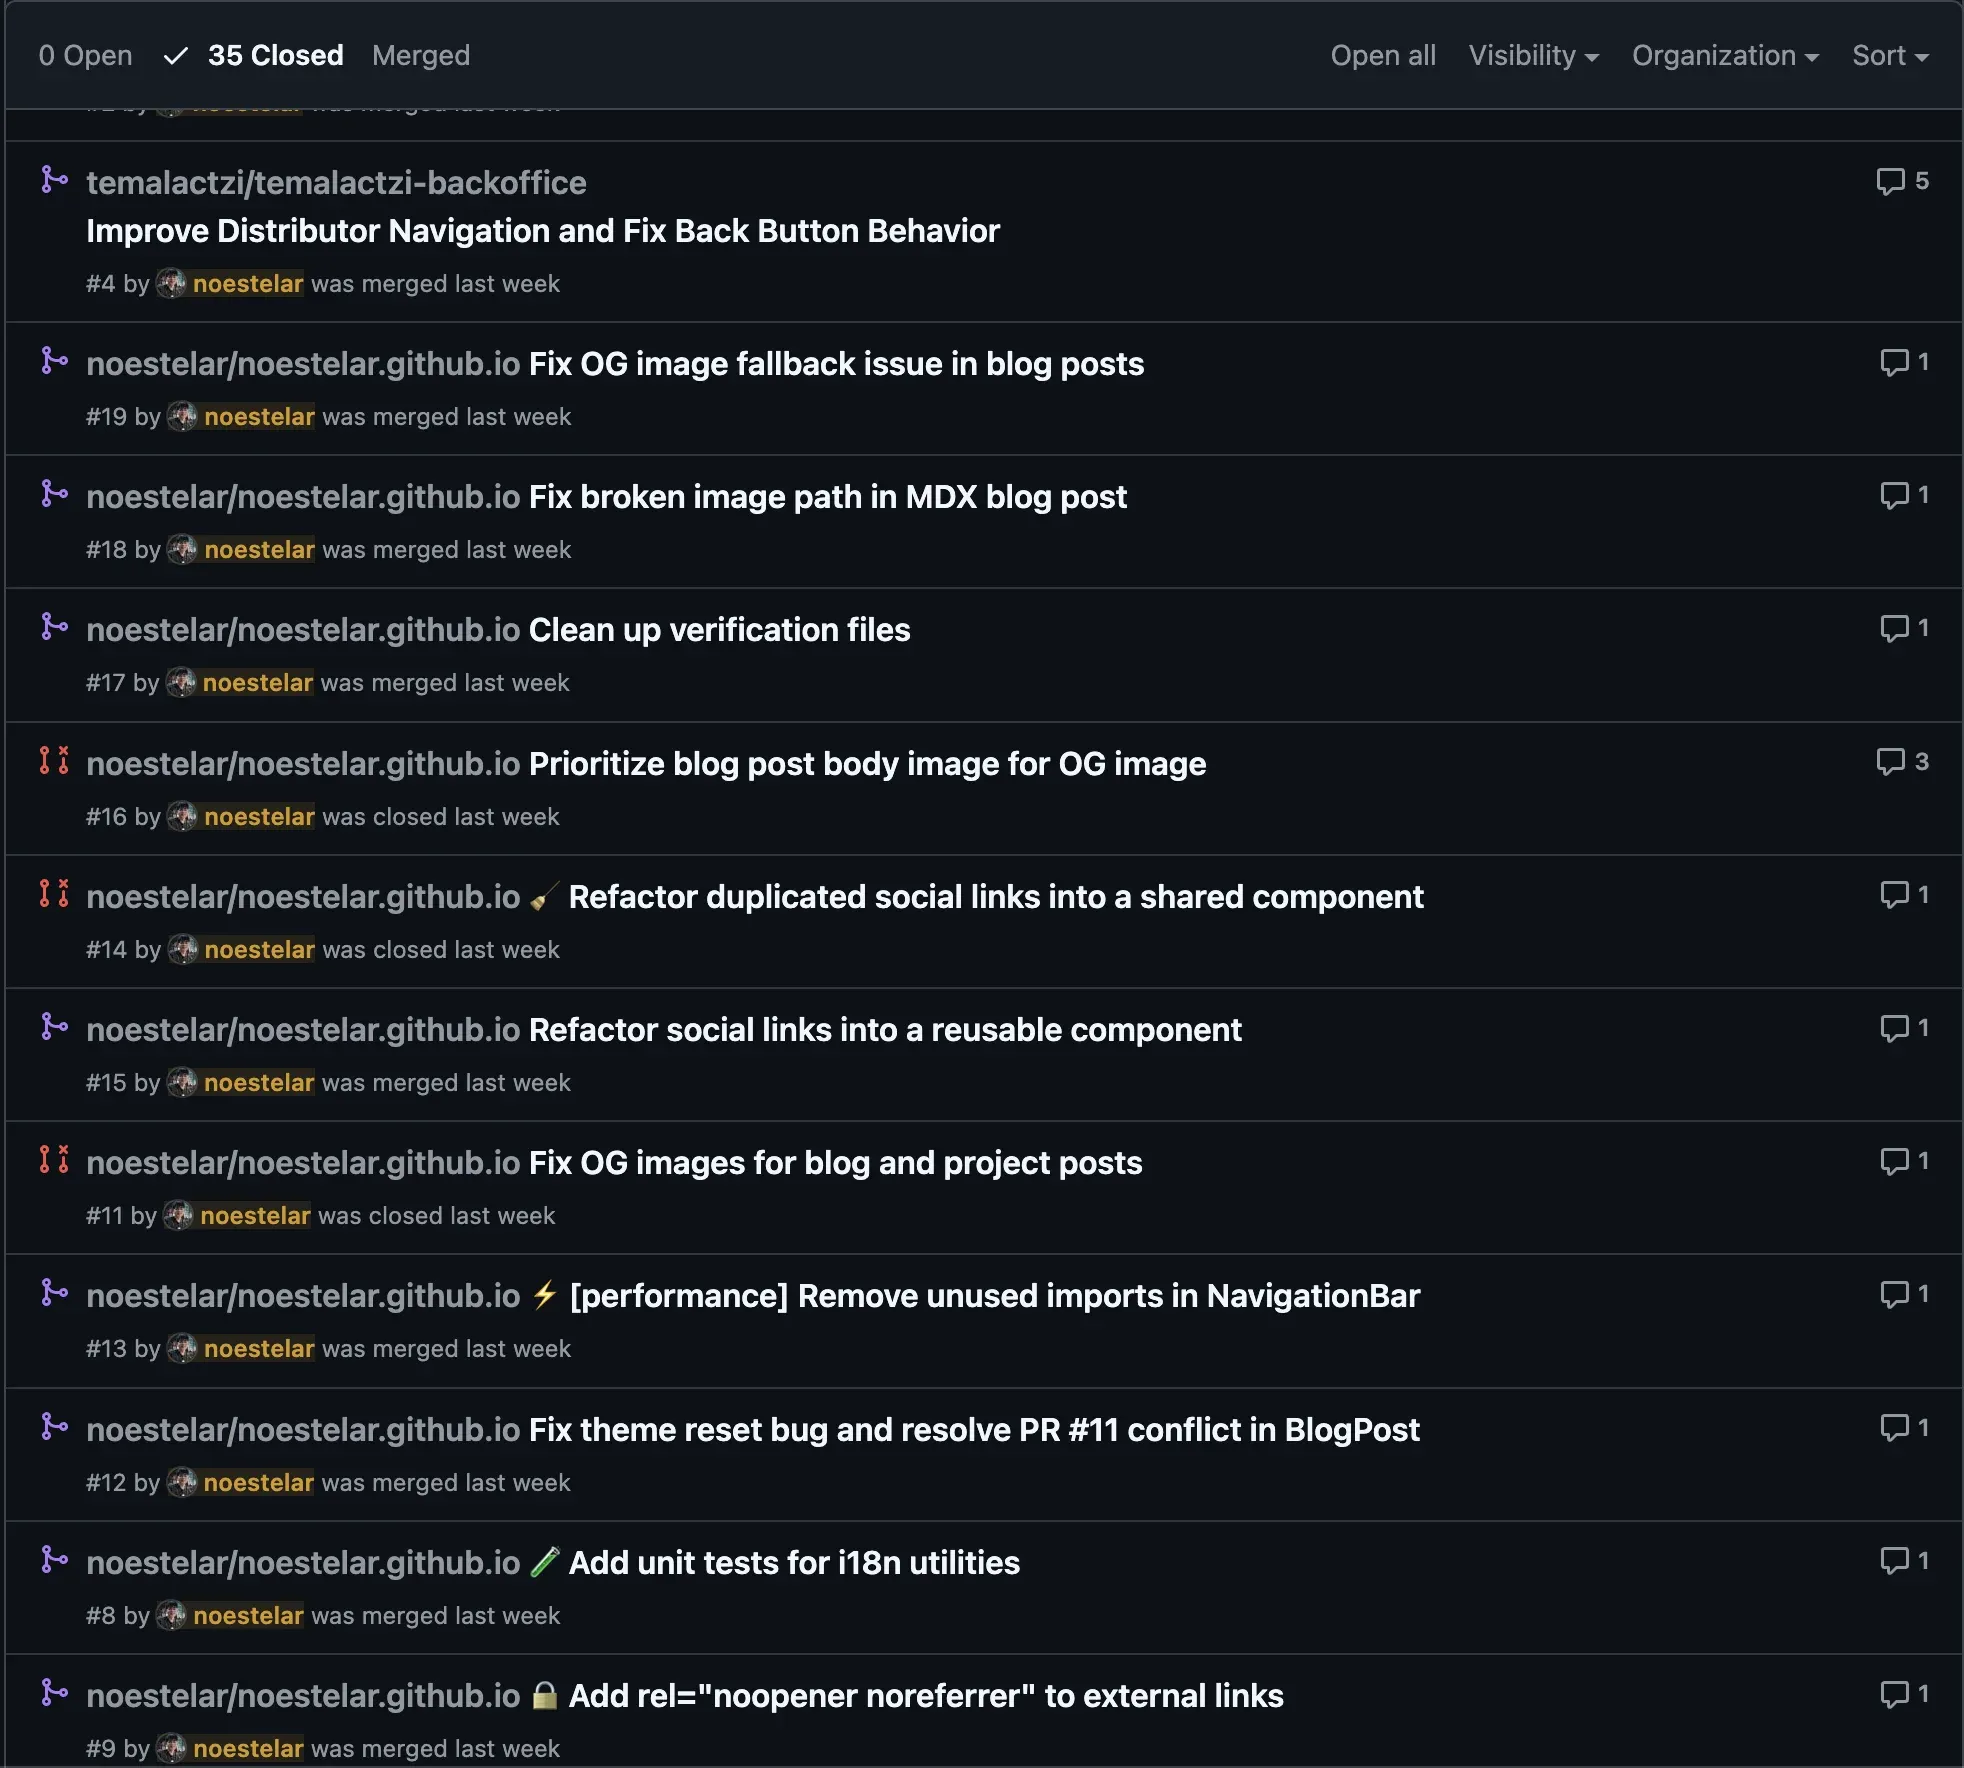Click merged icon next to Add rel noopener PR

pyautogui.click(x=54, y=1693)
